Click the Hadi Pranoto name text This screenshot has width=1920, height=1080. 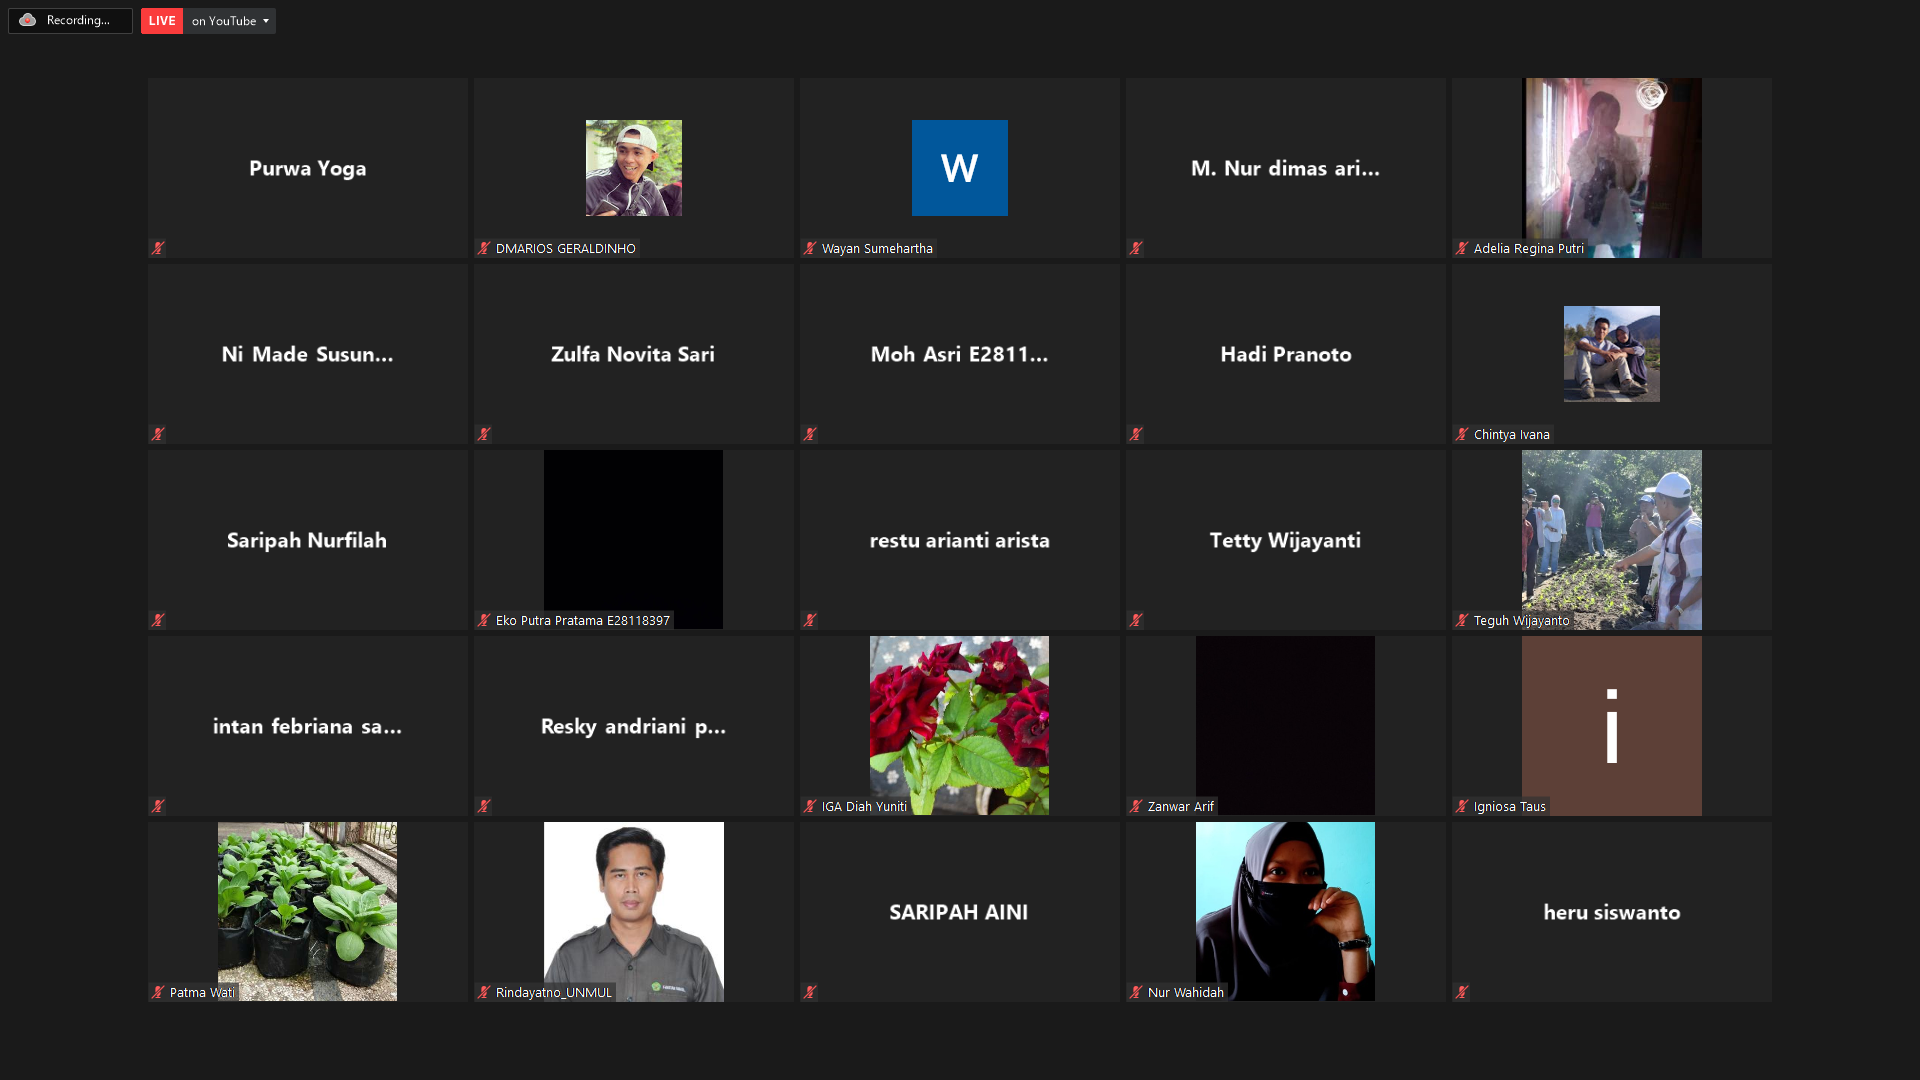click(1286, 355)
